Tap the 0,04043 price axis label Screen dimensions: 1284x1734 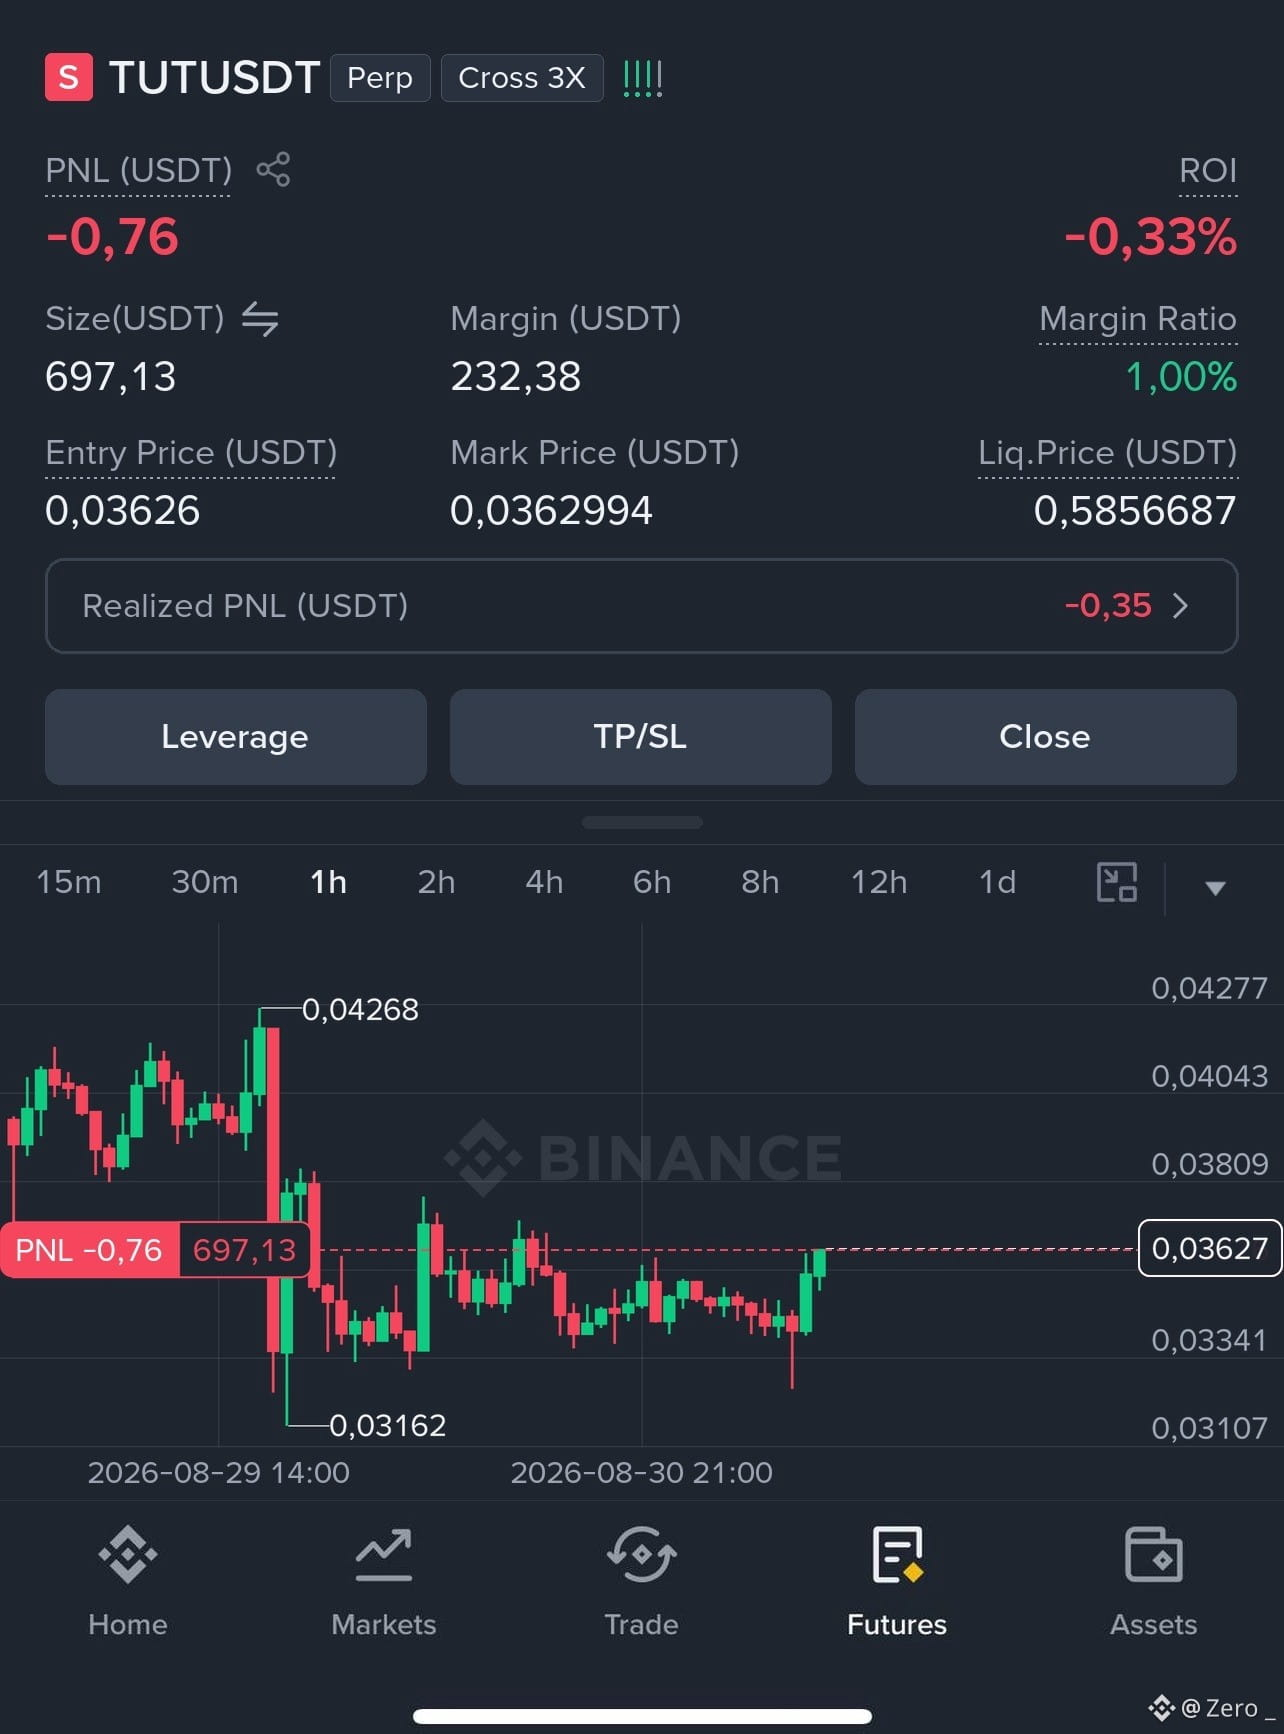[x=1210, y=1076]
